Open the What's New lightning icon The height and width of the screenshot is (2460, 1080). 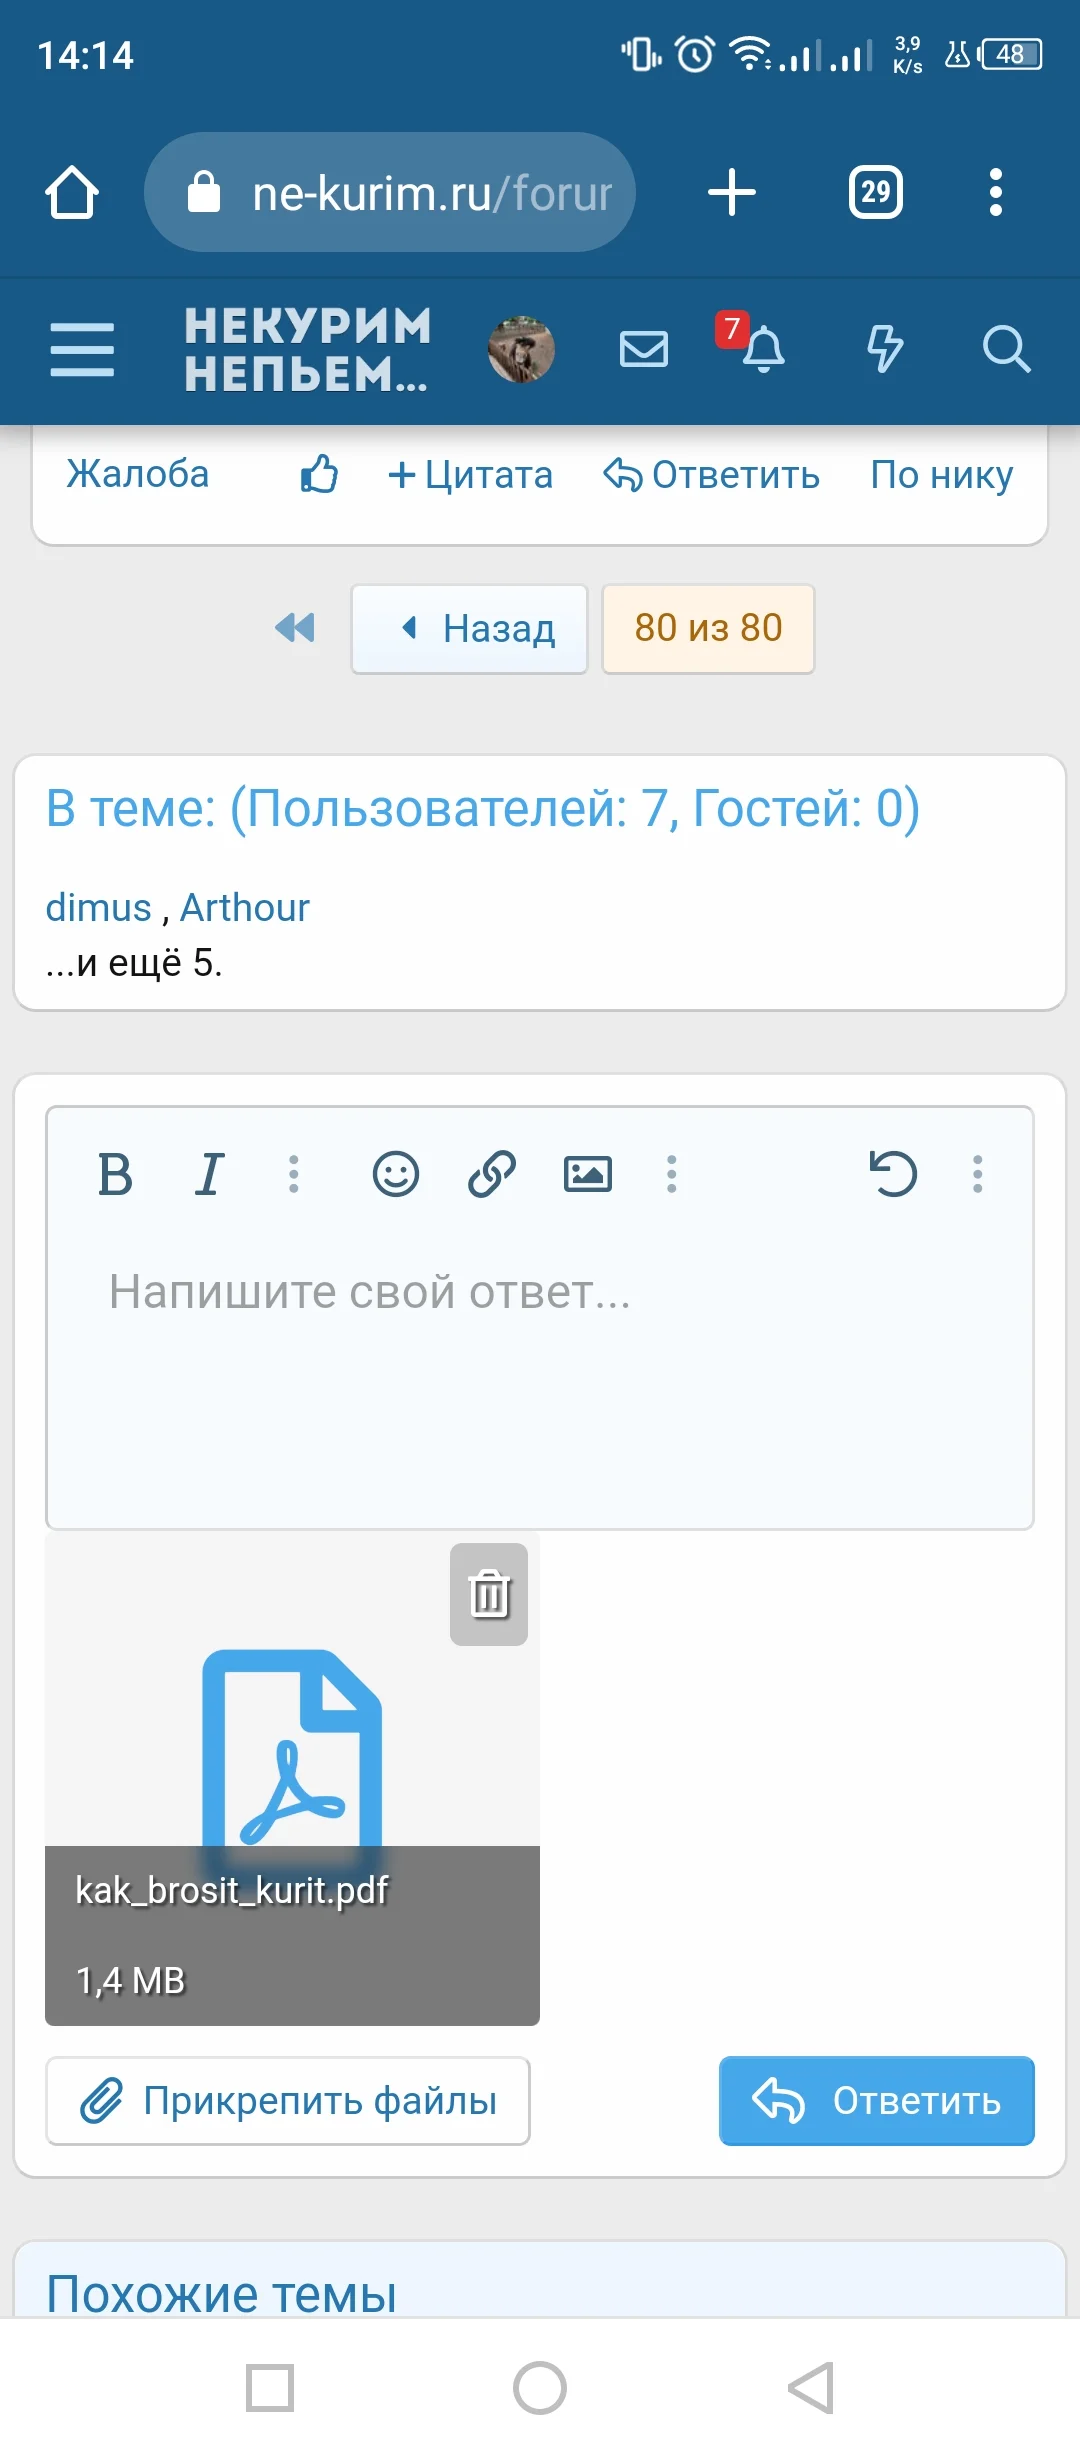[884, 350]
